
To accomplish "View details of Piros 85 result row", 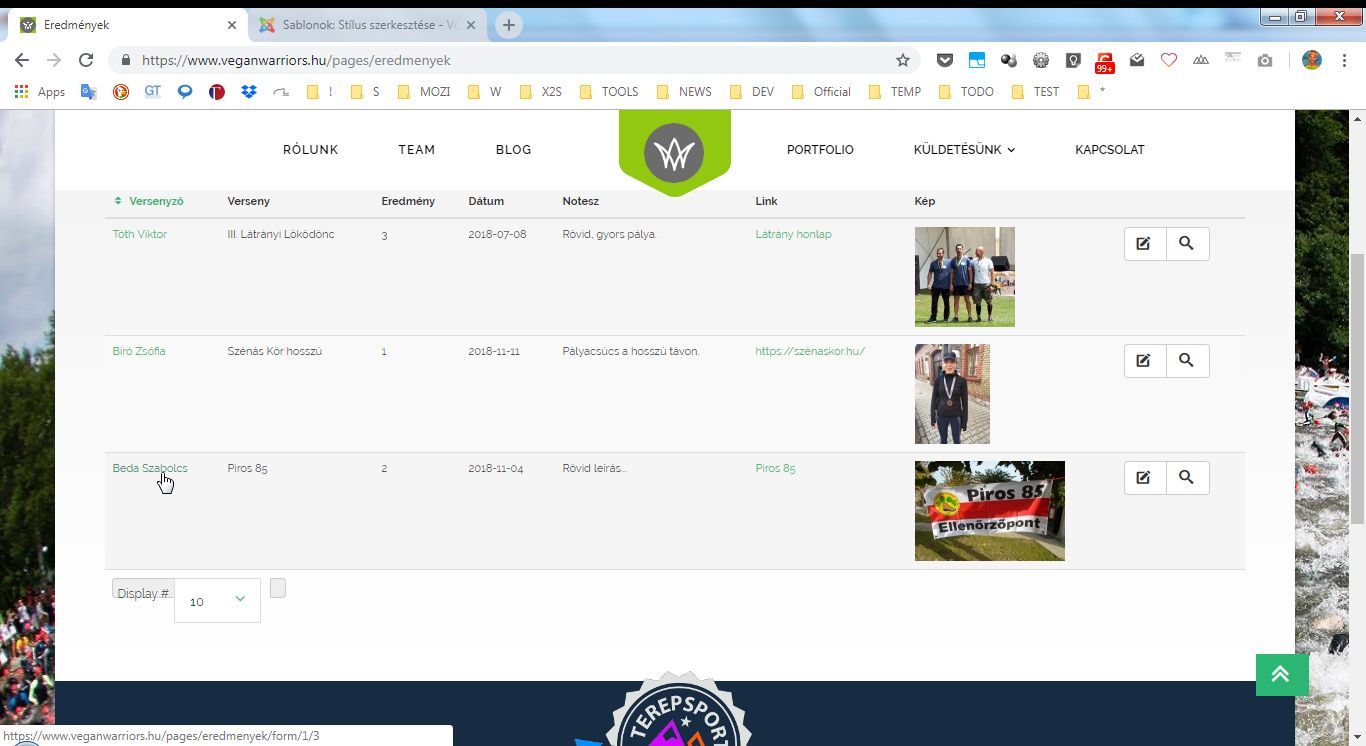I will pyautogui.click(x=1187, y=478).
